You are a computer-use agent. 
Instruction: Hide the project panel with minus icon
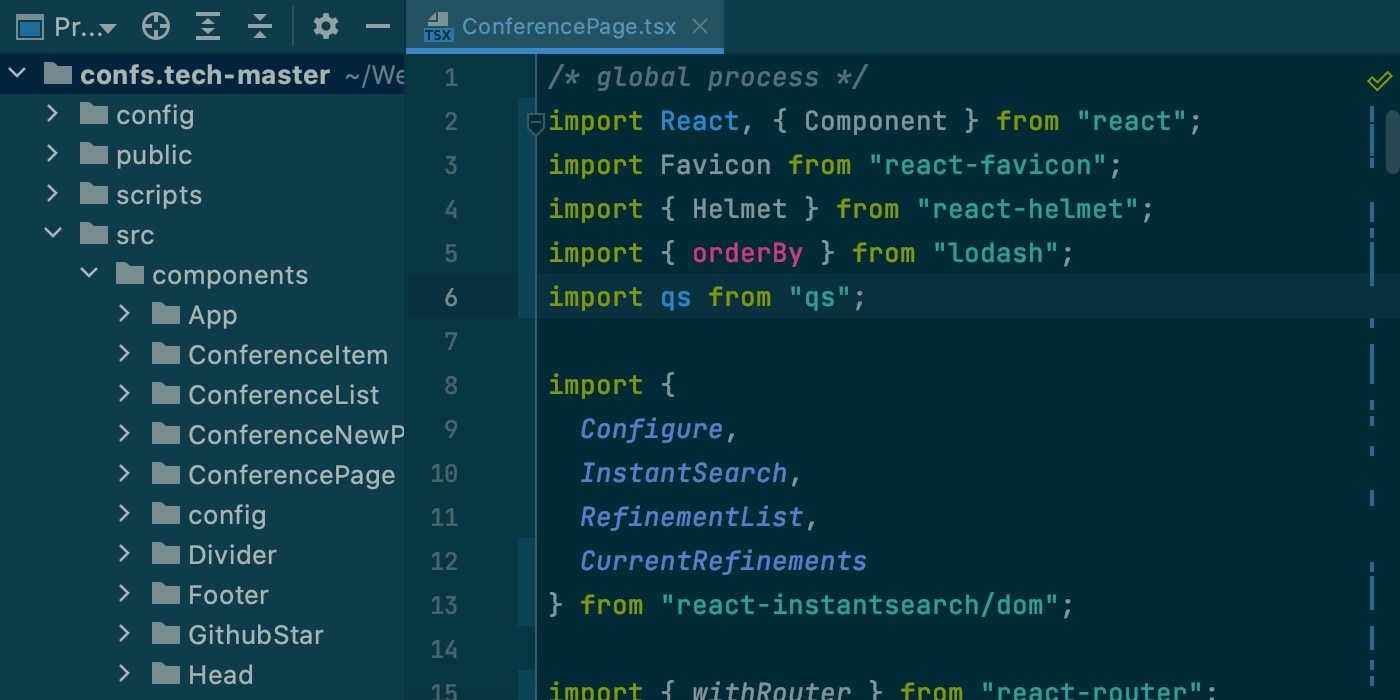pyautogui.click(x=378, y=27)
